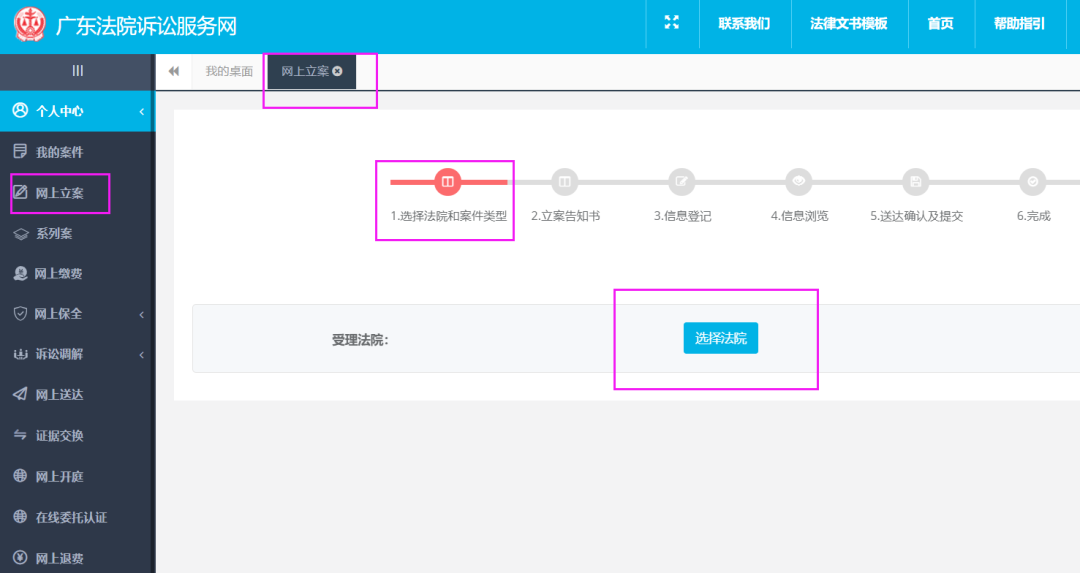Click the 网上缴费 payment icon

click(20, 273)
